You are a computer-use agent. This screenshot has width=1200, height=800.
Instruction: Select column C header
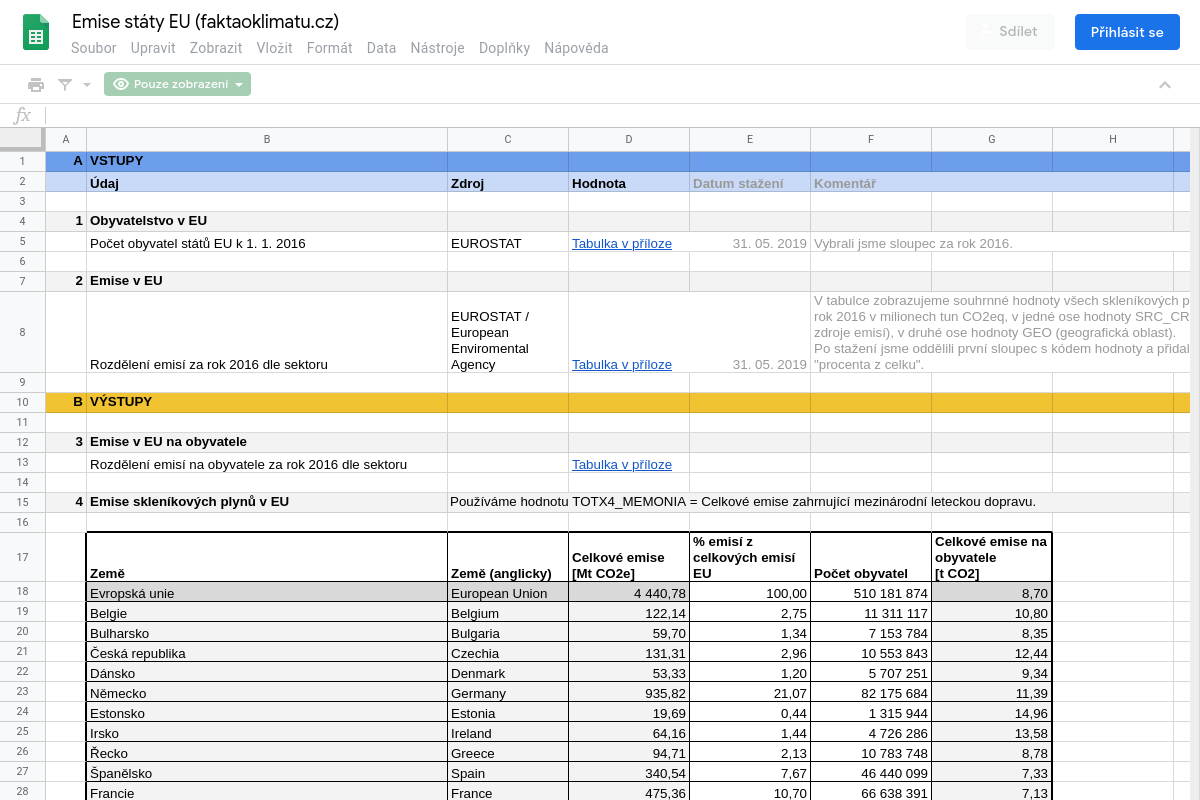508,139
